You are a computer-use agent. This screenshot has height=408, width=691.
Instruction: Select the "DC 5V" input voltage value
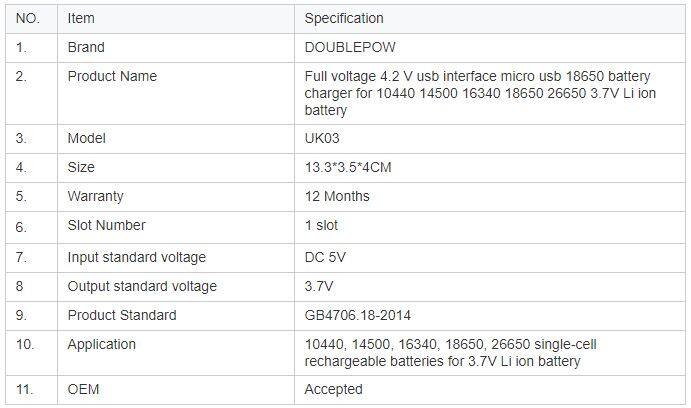325,257
